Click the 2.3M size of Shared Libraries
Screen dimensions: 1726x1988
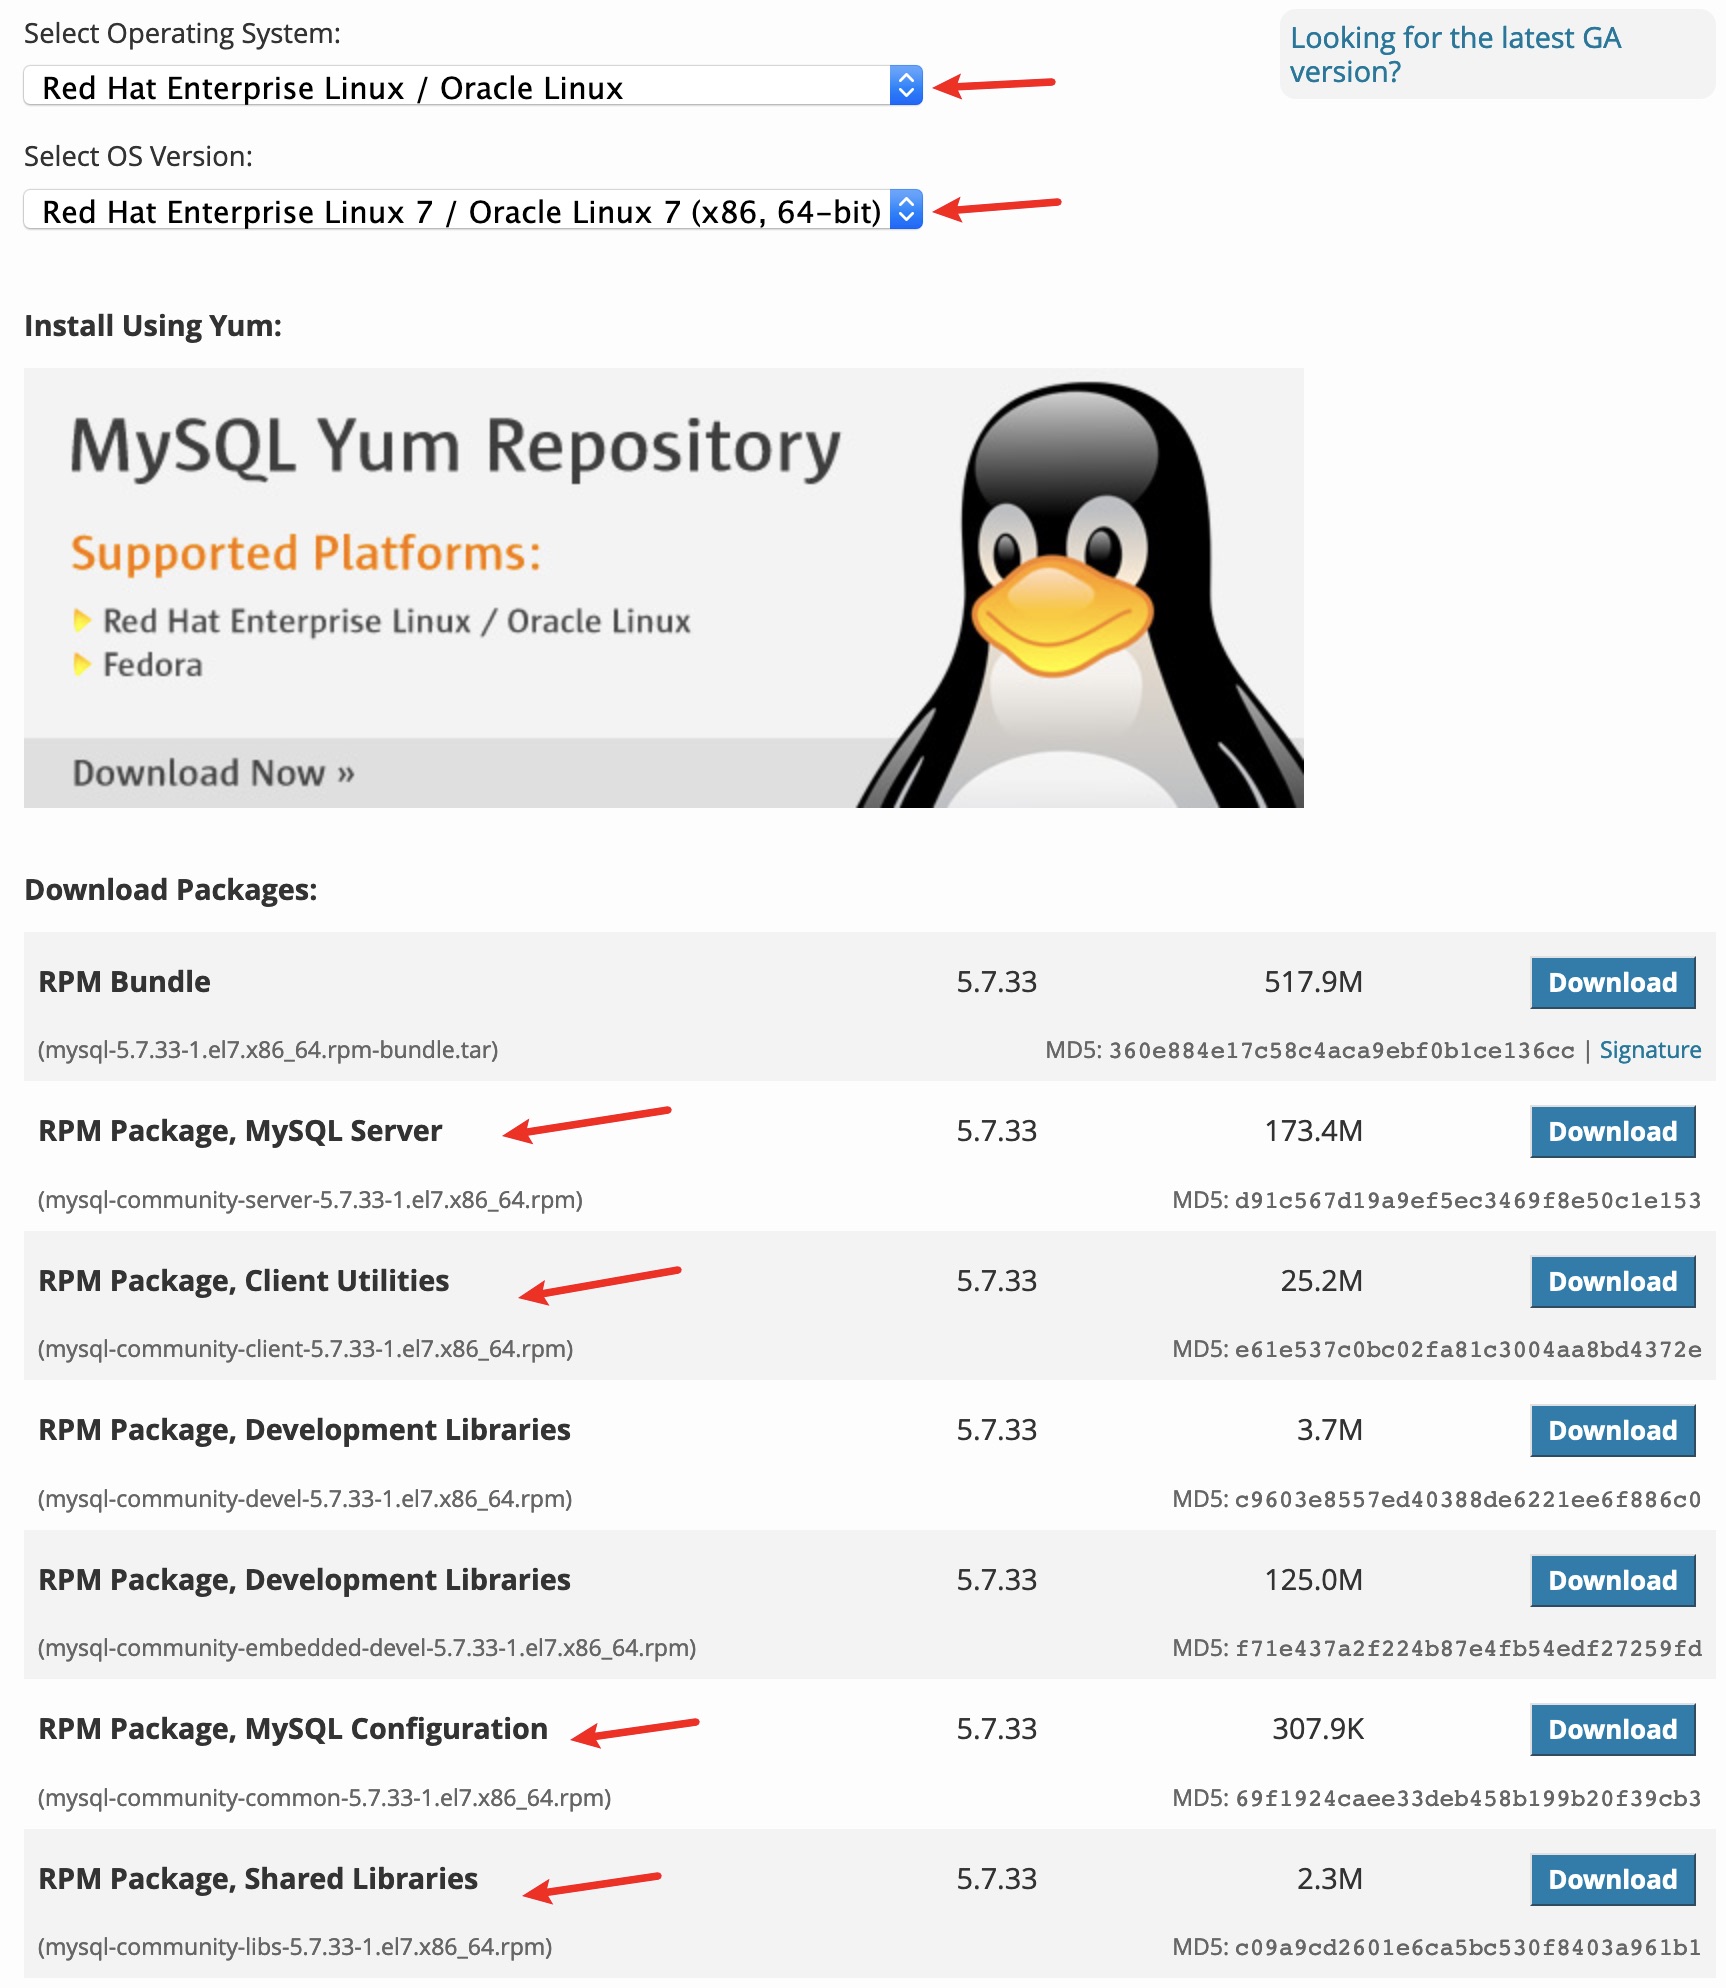pos(1329,1879)
